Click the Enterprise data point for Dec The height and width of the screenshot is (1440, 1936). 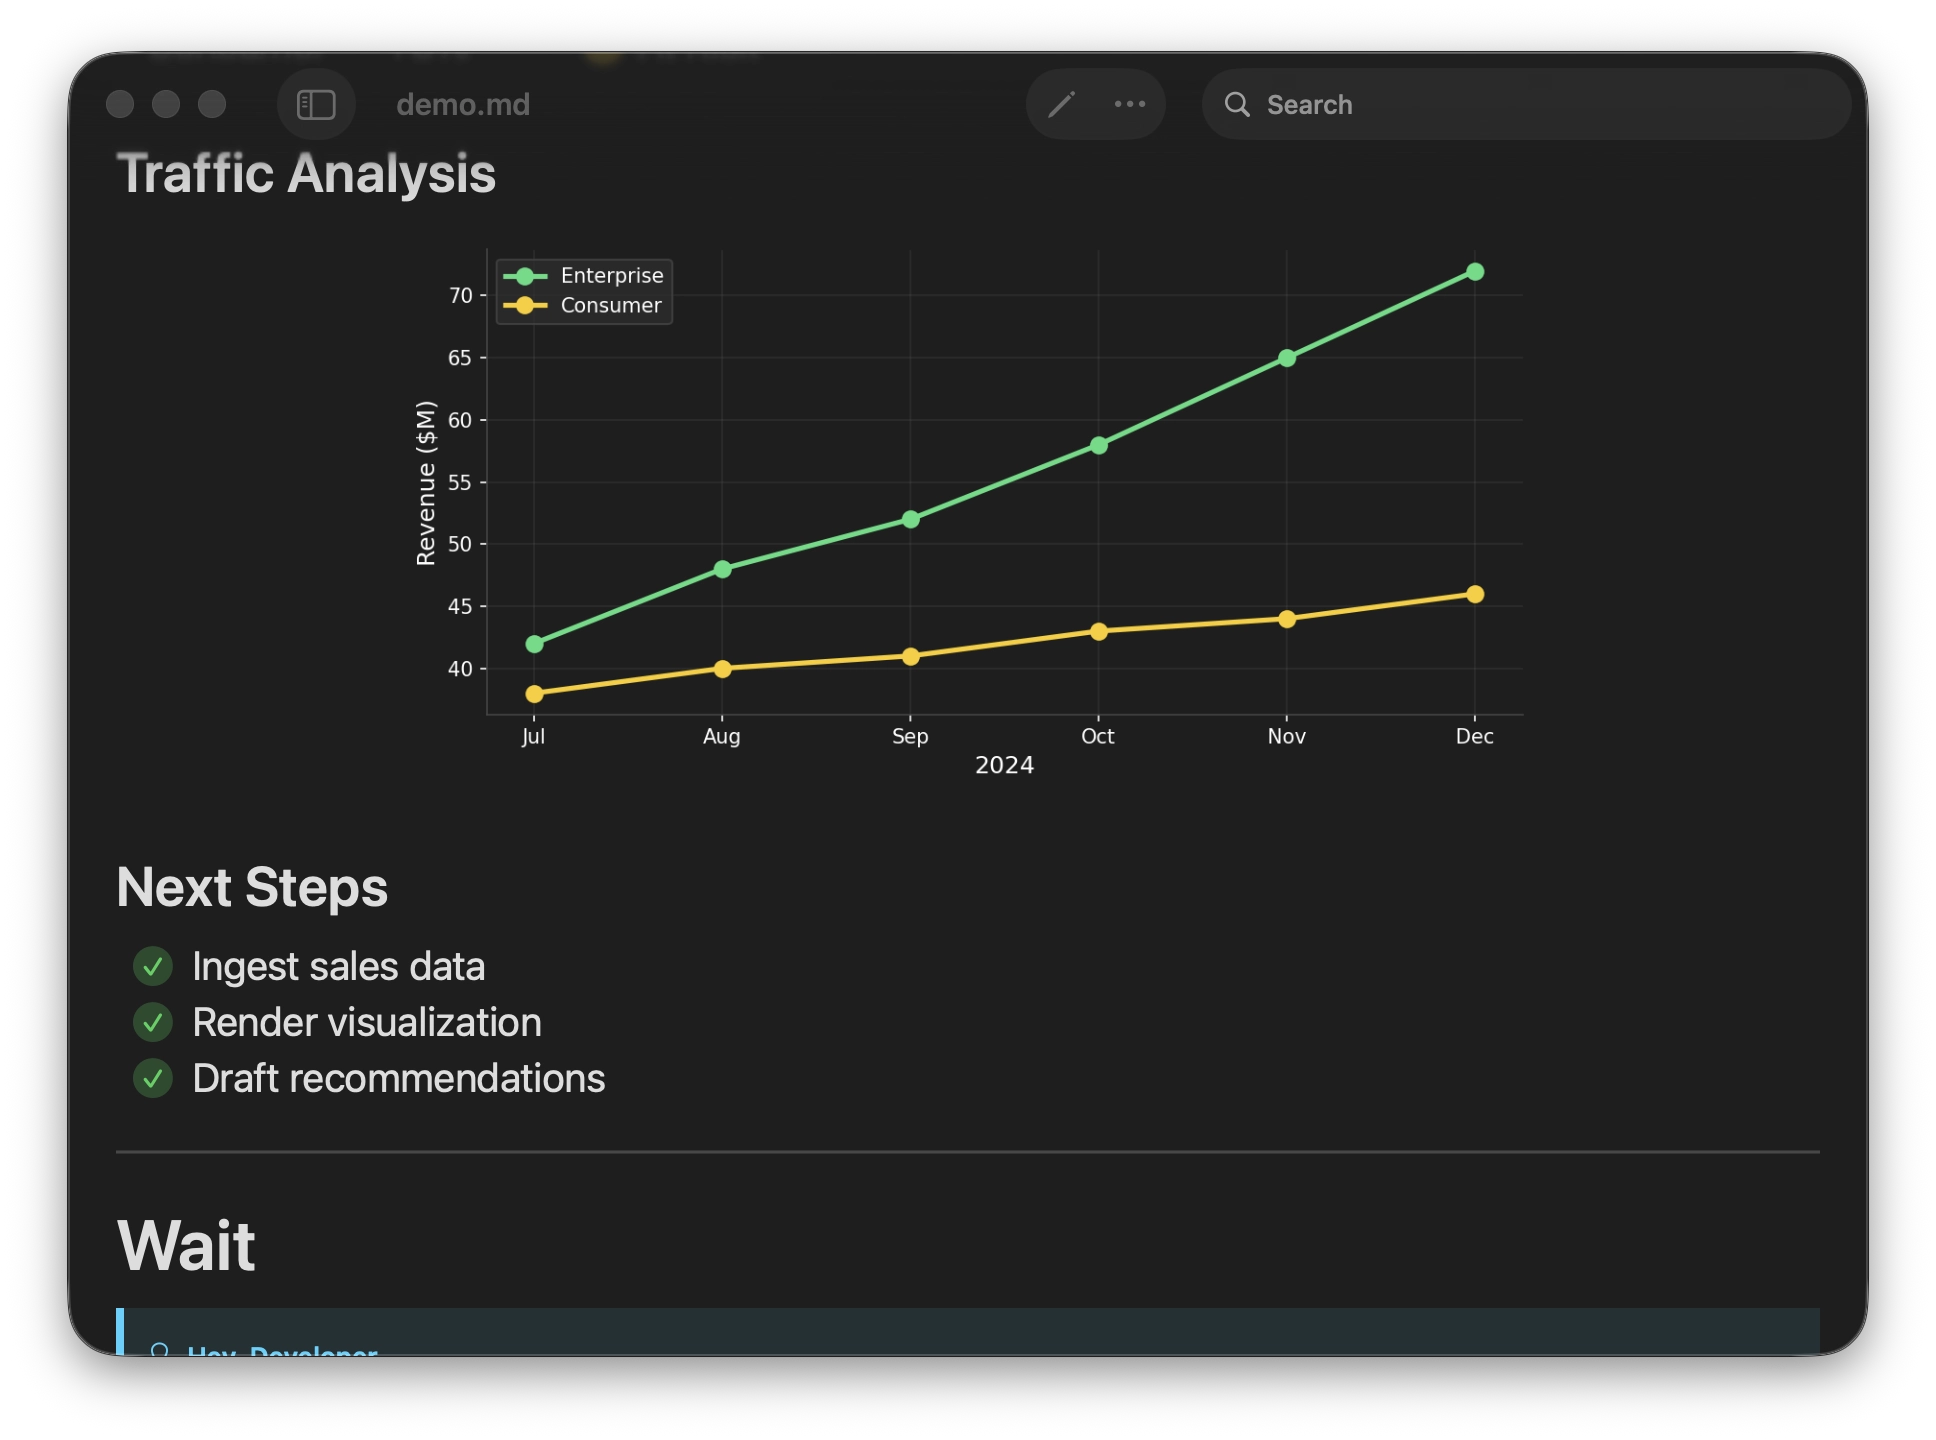click(x=1475, y=272)
